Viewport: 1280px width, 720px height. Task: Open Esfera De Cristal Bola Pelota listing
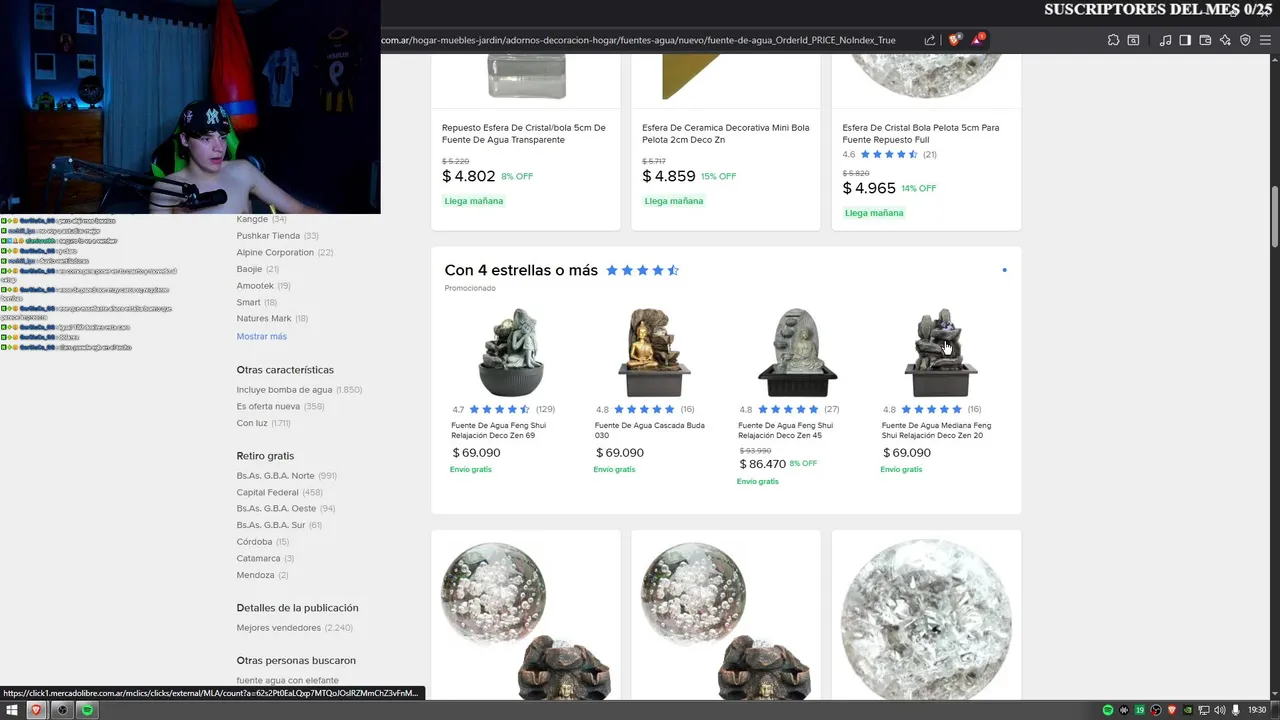(x=920, y=133)
